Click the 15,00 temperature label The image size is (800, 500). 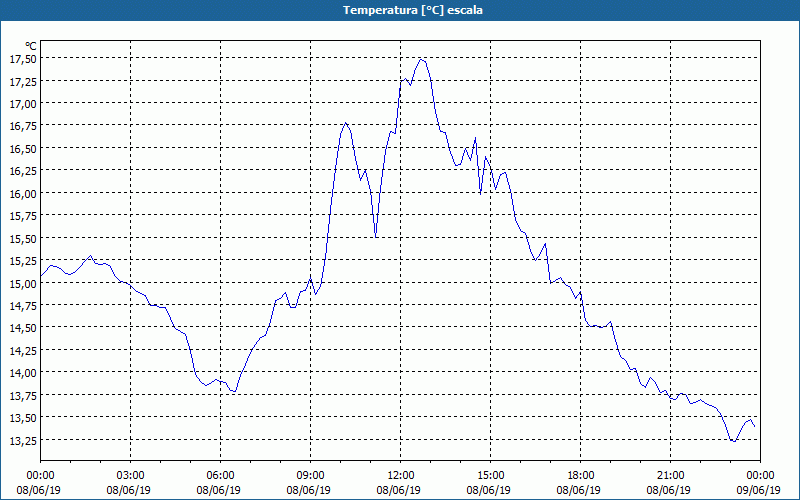coord(23,283)
